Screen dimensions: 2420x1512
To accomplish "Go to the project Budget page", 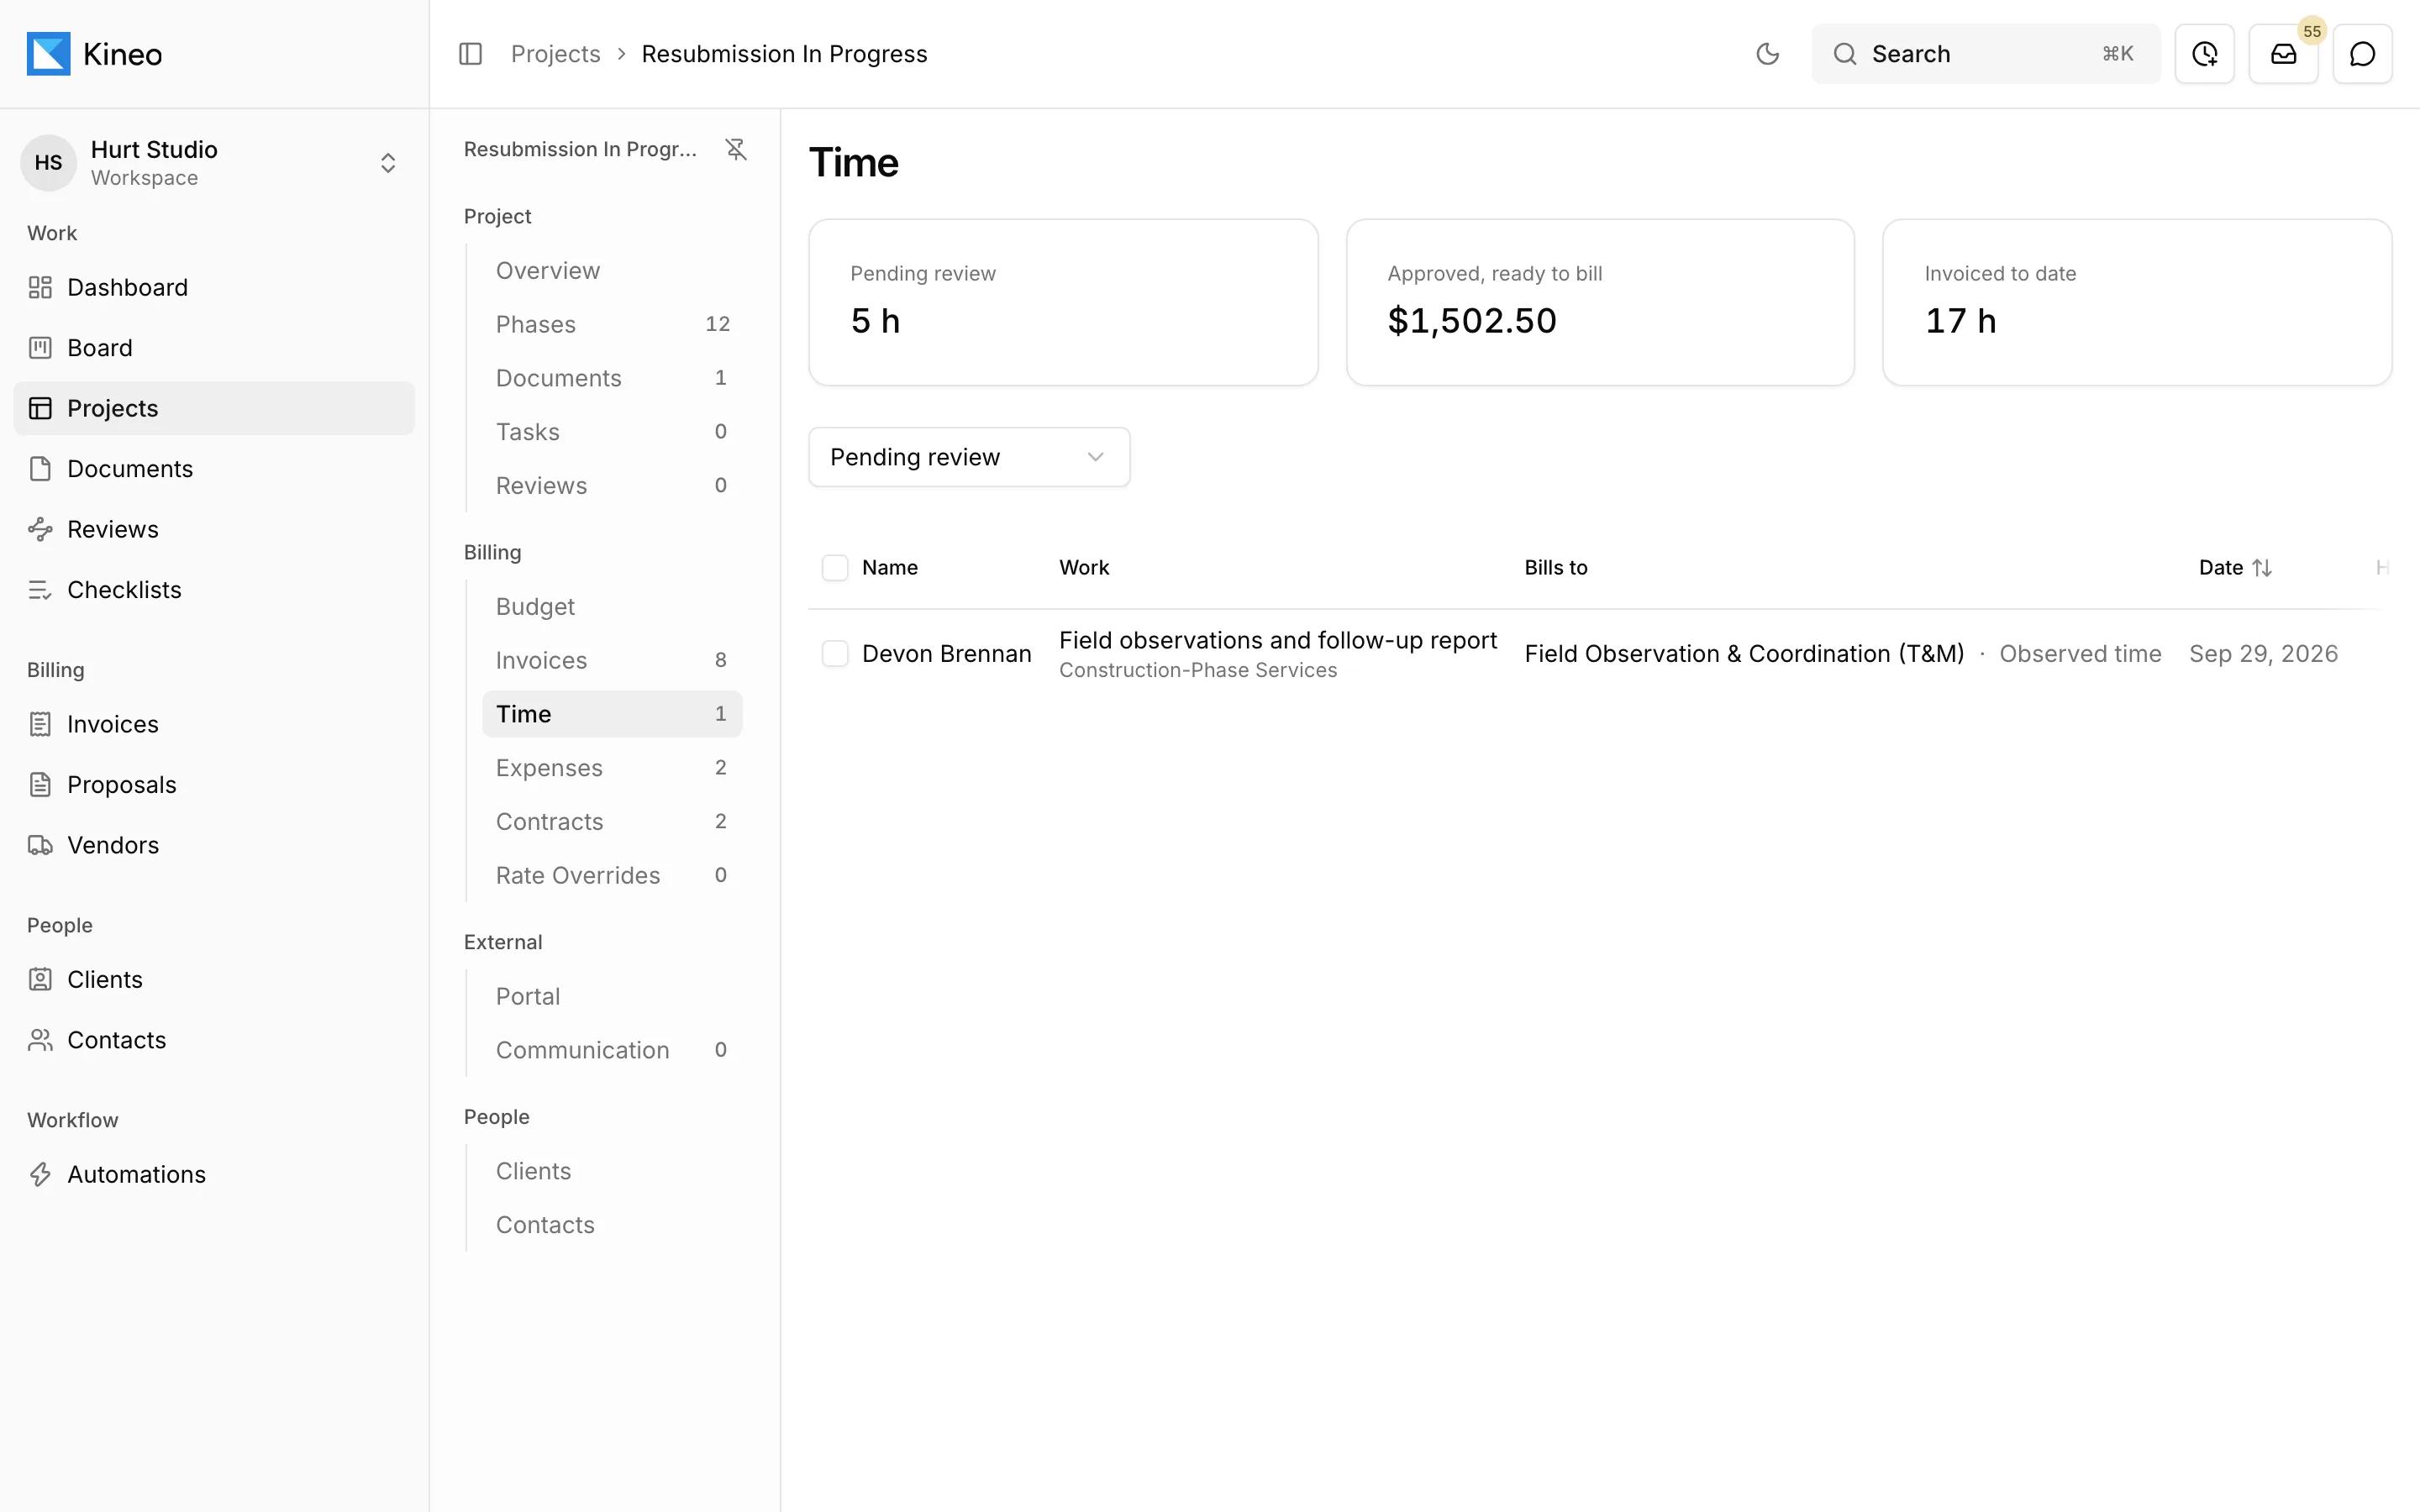I will coord(612,607).
